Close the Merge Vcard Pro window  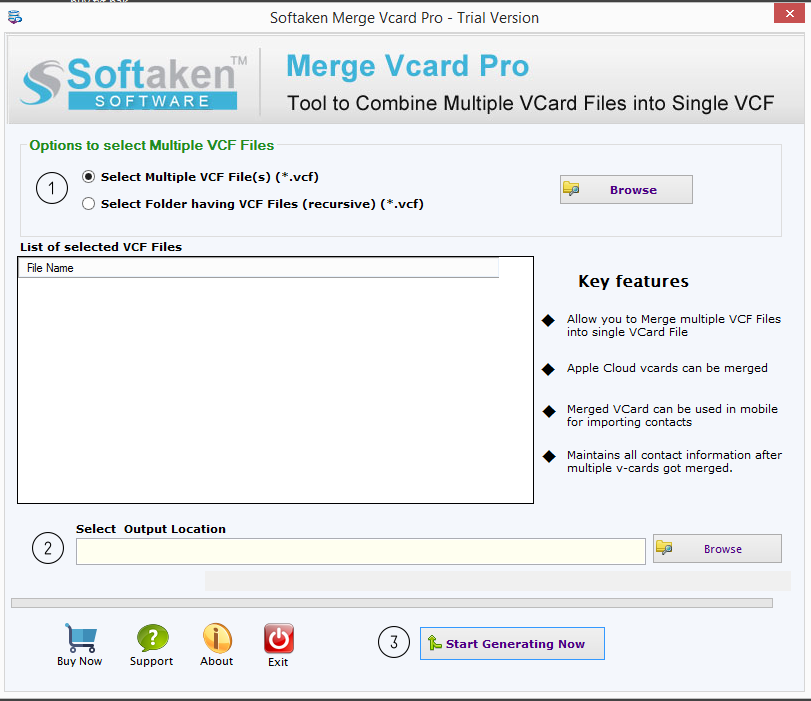click(789, 13)
